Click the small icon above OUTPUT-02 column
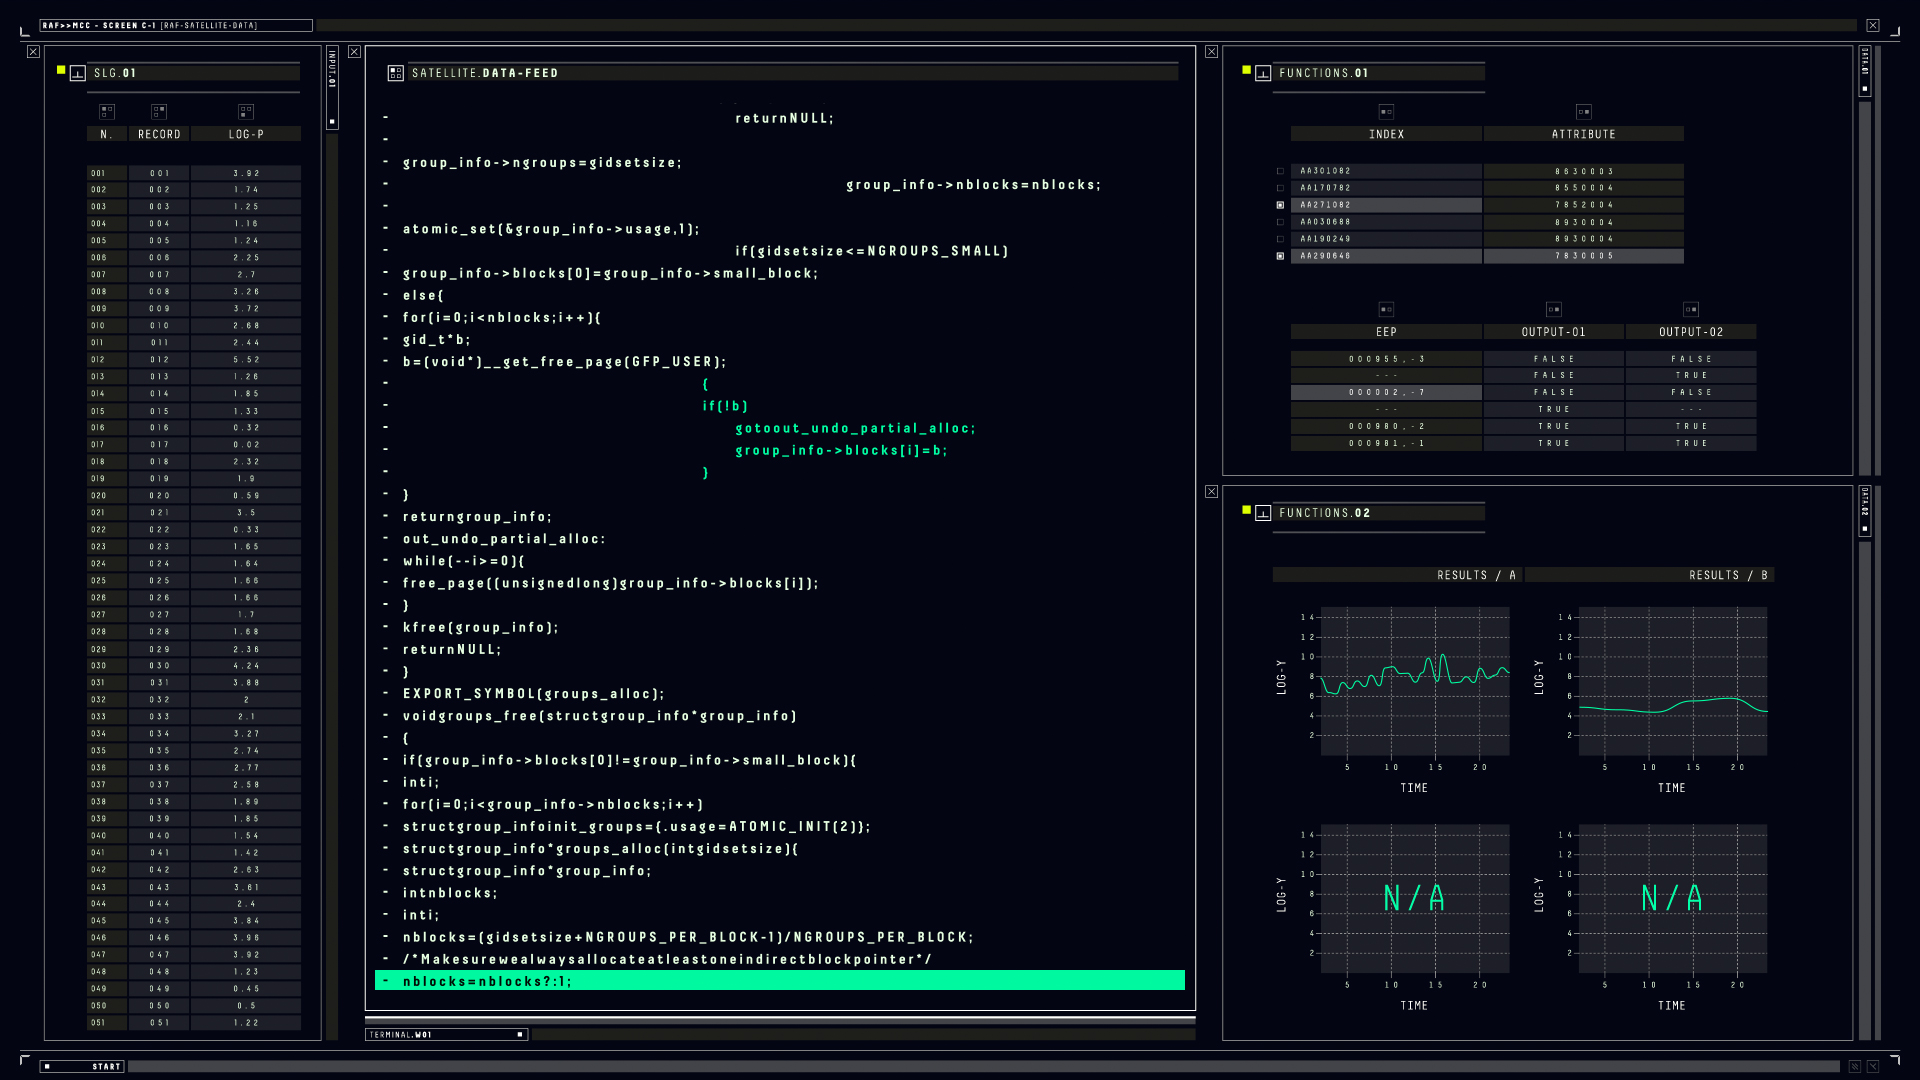 pos(1691,310)
